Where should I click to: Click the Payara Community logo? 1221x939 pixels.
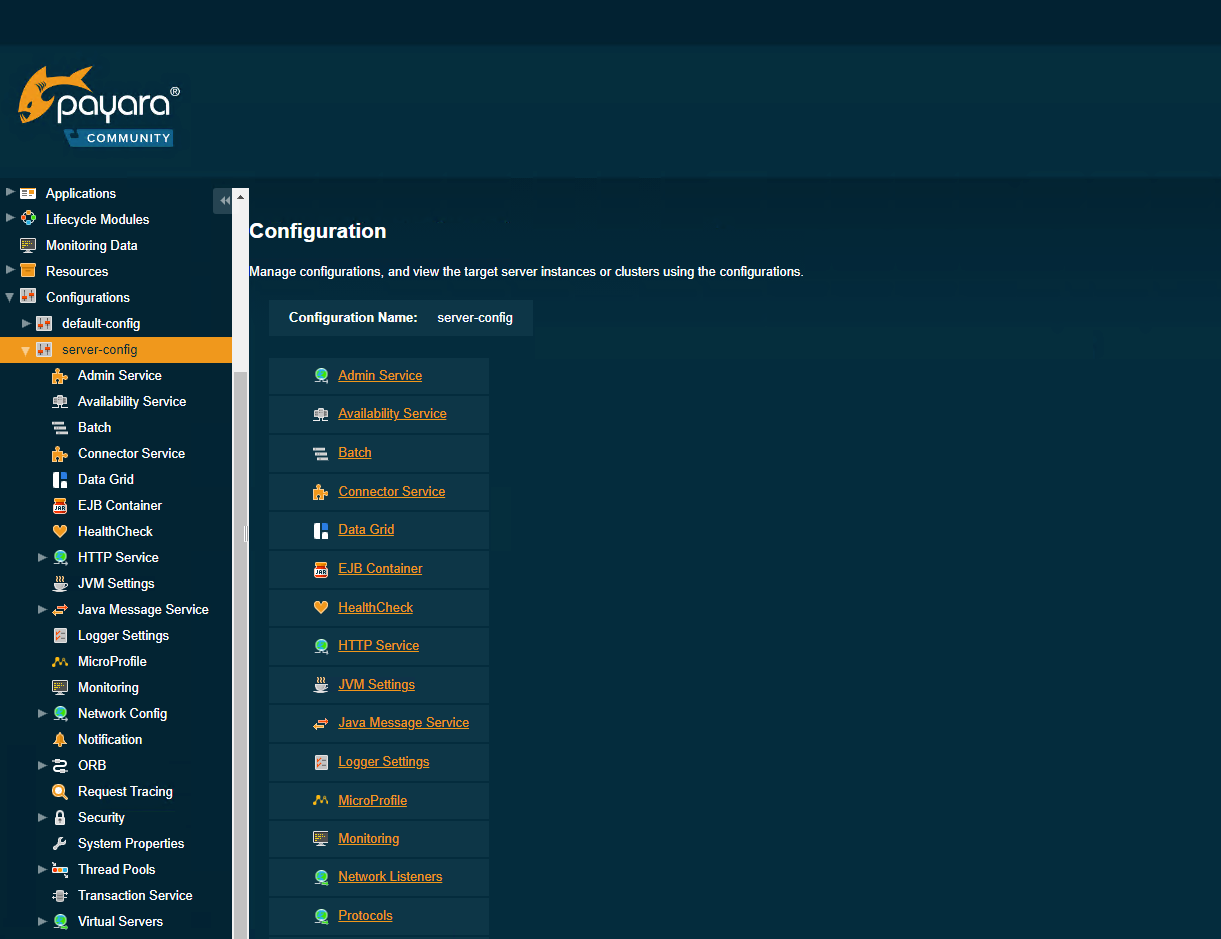coord(98,108)
